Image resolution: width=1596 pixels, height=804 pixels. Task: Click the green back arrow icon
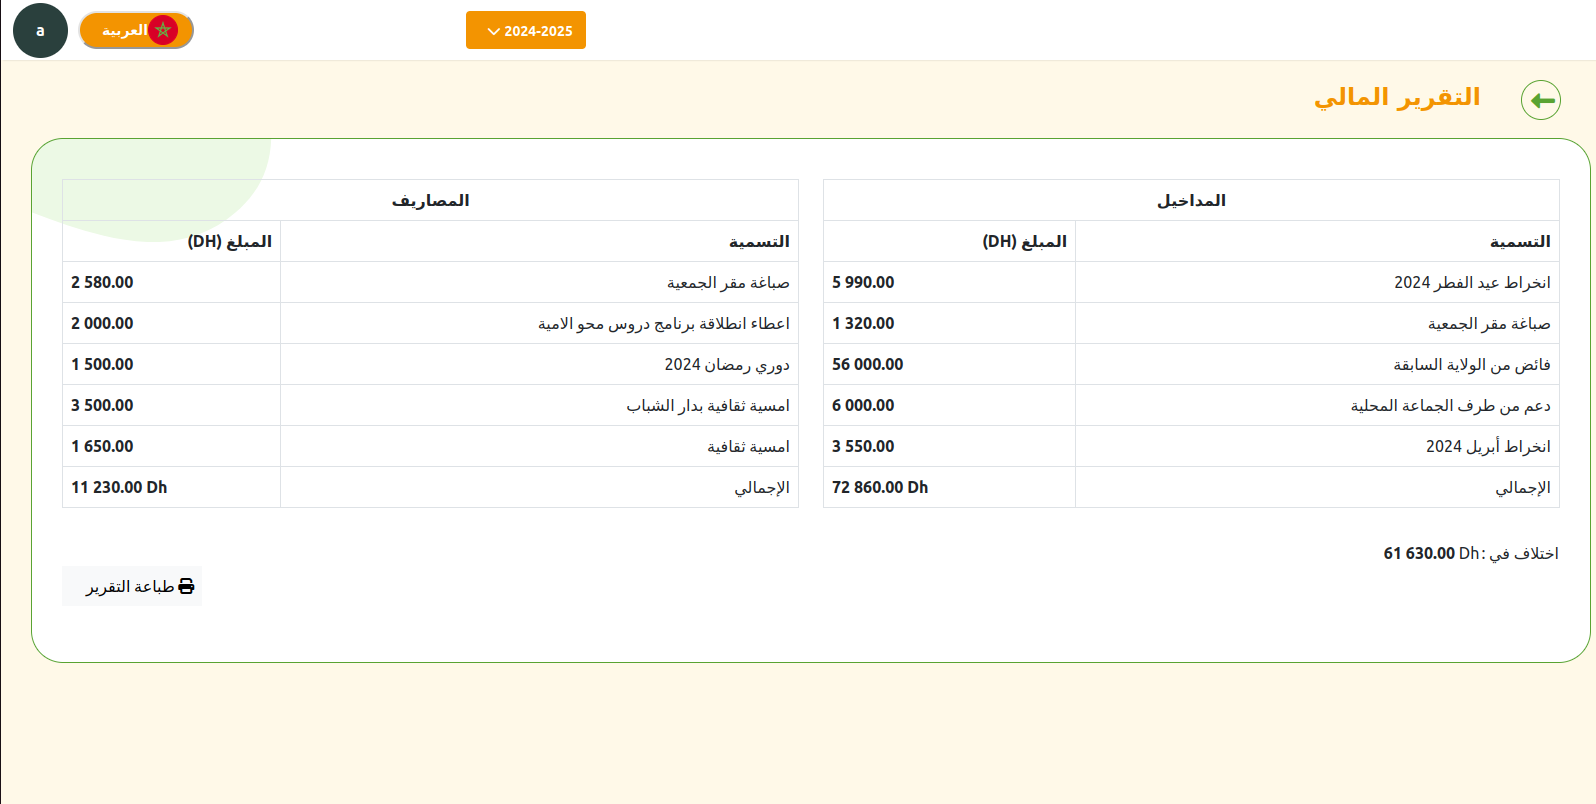tap(1541, 100)
